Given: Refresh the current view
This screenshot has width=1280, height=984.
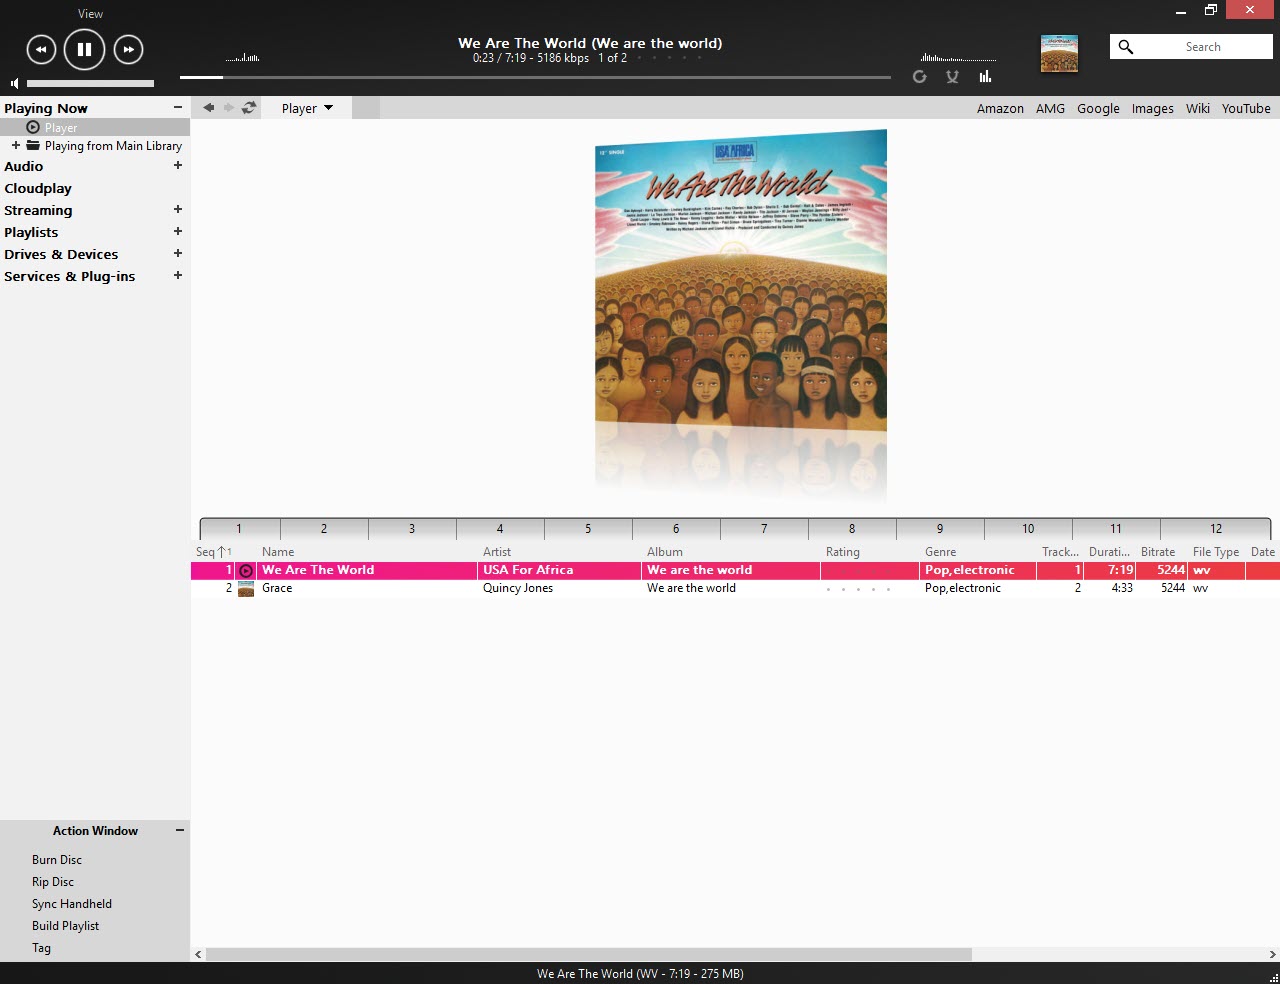Looking at the screenshot, I should point(249,108).
